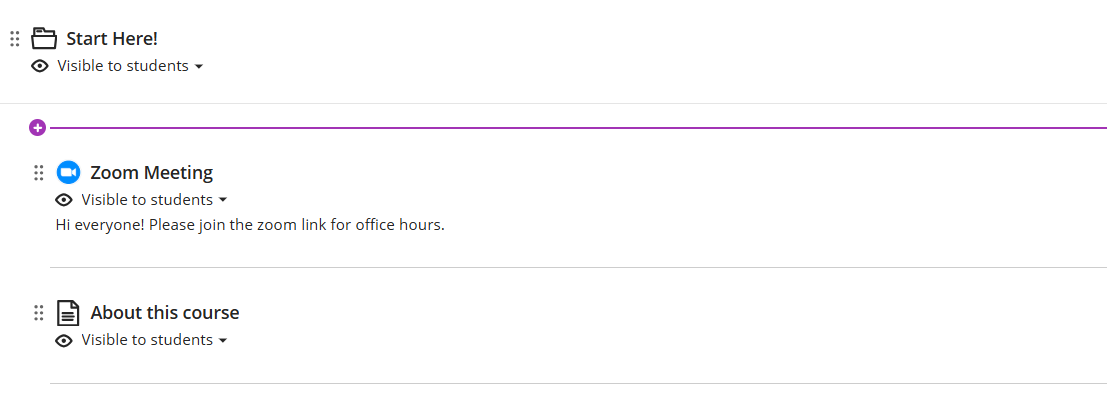Select the Zoom Meeting drag handle dots
This screenshot has height=410, width=1107.
39,173
